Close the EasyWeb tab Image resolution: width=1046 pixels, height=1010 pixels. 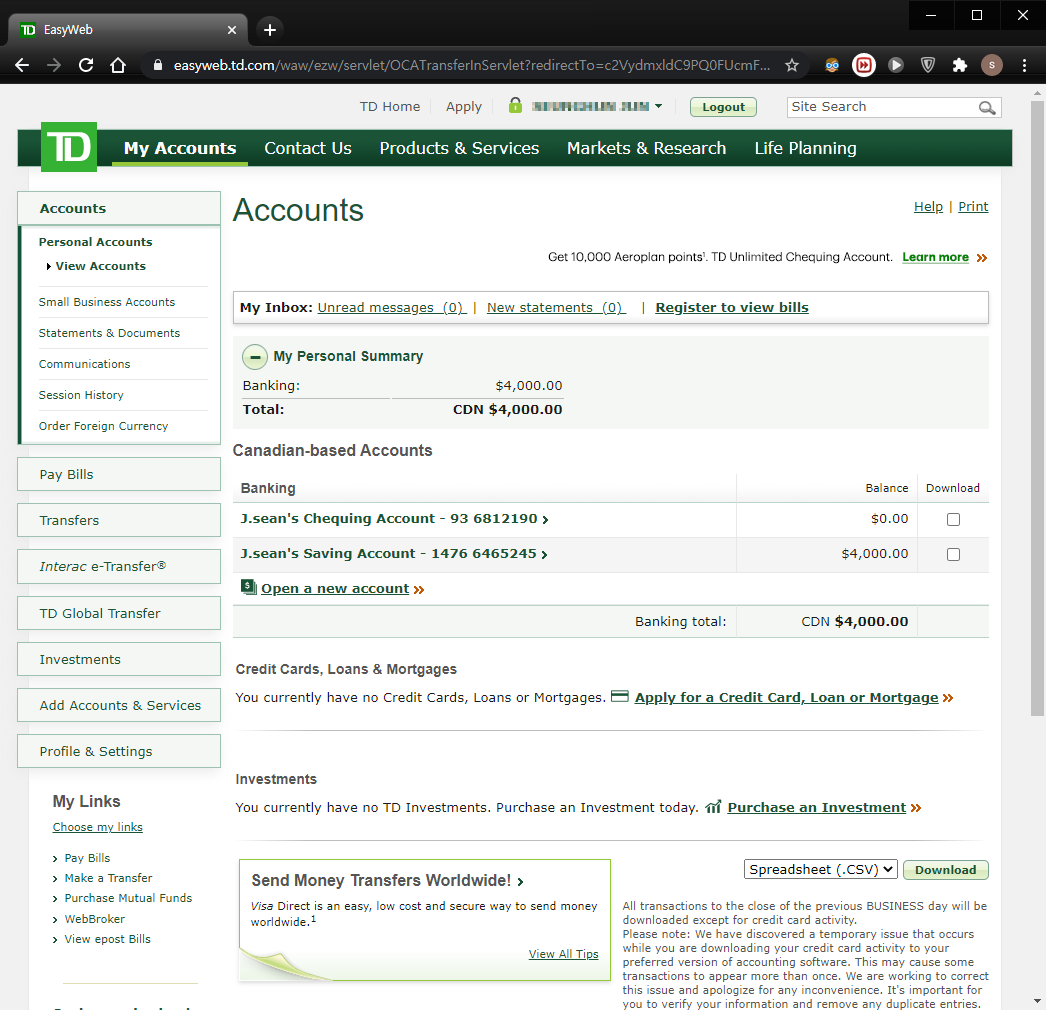tap(231, 30)
